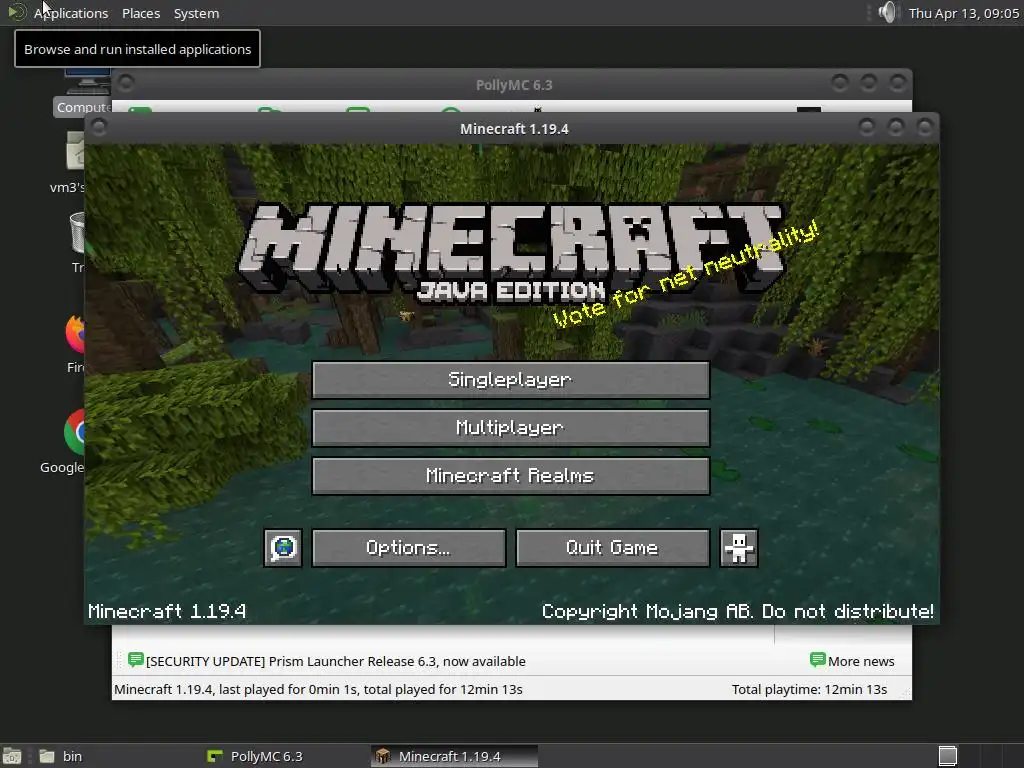Click the PollyMC window menu button
Screen dimensions: 1024x768
pyautogui.click(x=126, y=83)
